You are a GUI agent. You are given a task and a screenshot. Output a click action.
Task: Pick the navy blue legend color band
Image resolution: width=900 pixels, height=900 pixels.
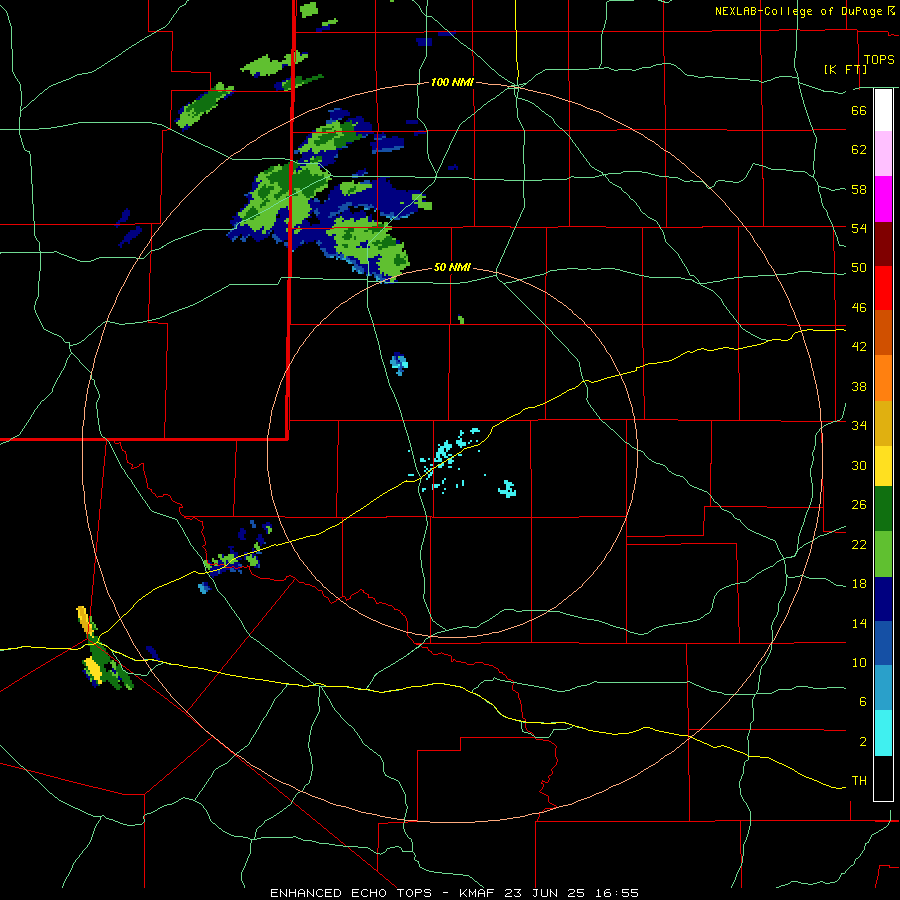pos(883,599)
